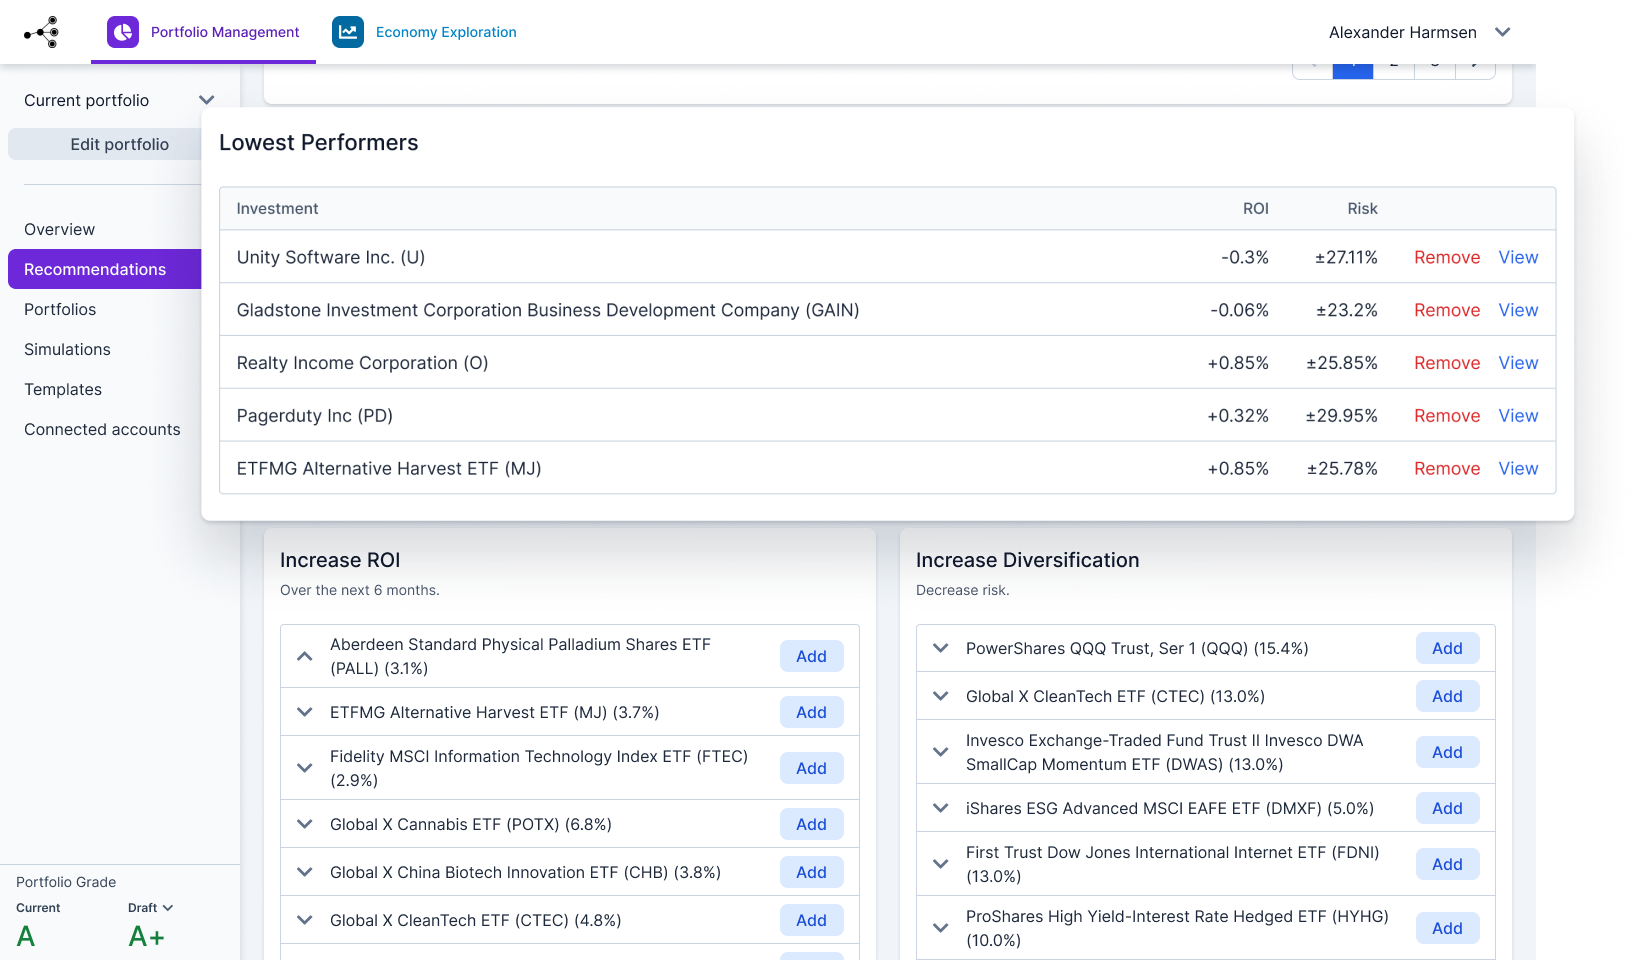The height and width of the screenshot is (960, 1643).
Task: Add Global X CleanTech ETF (CTEC) (4.8%)
Action: [x=811, y=920]
